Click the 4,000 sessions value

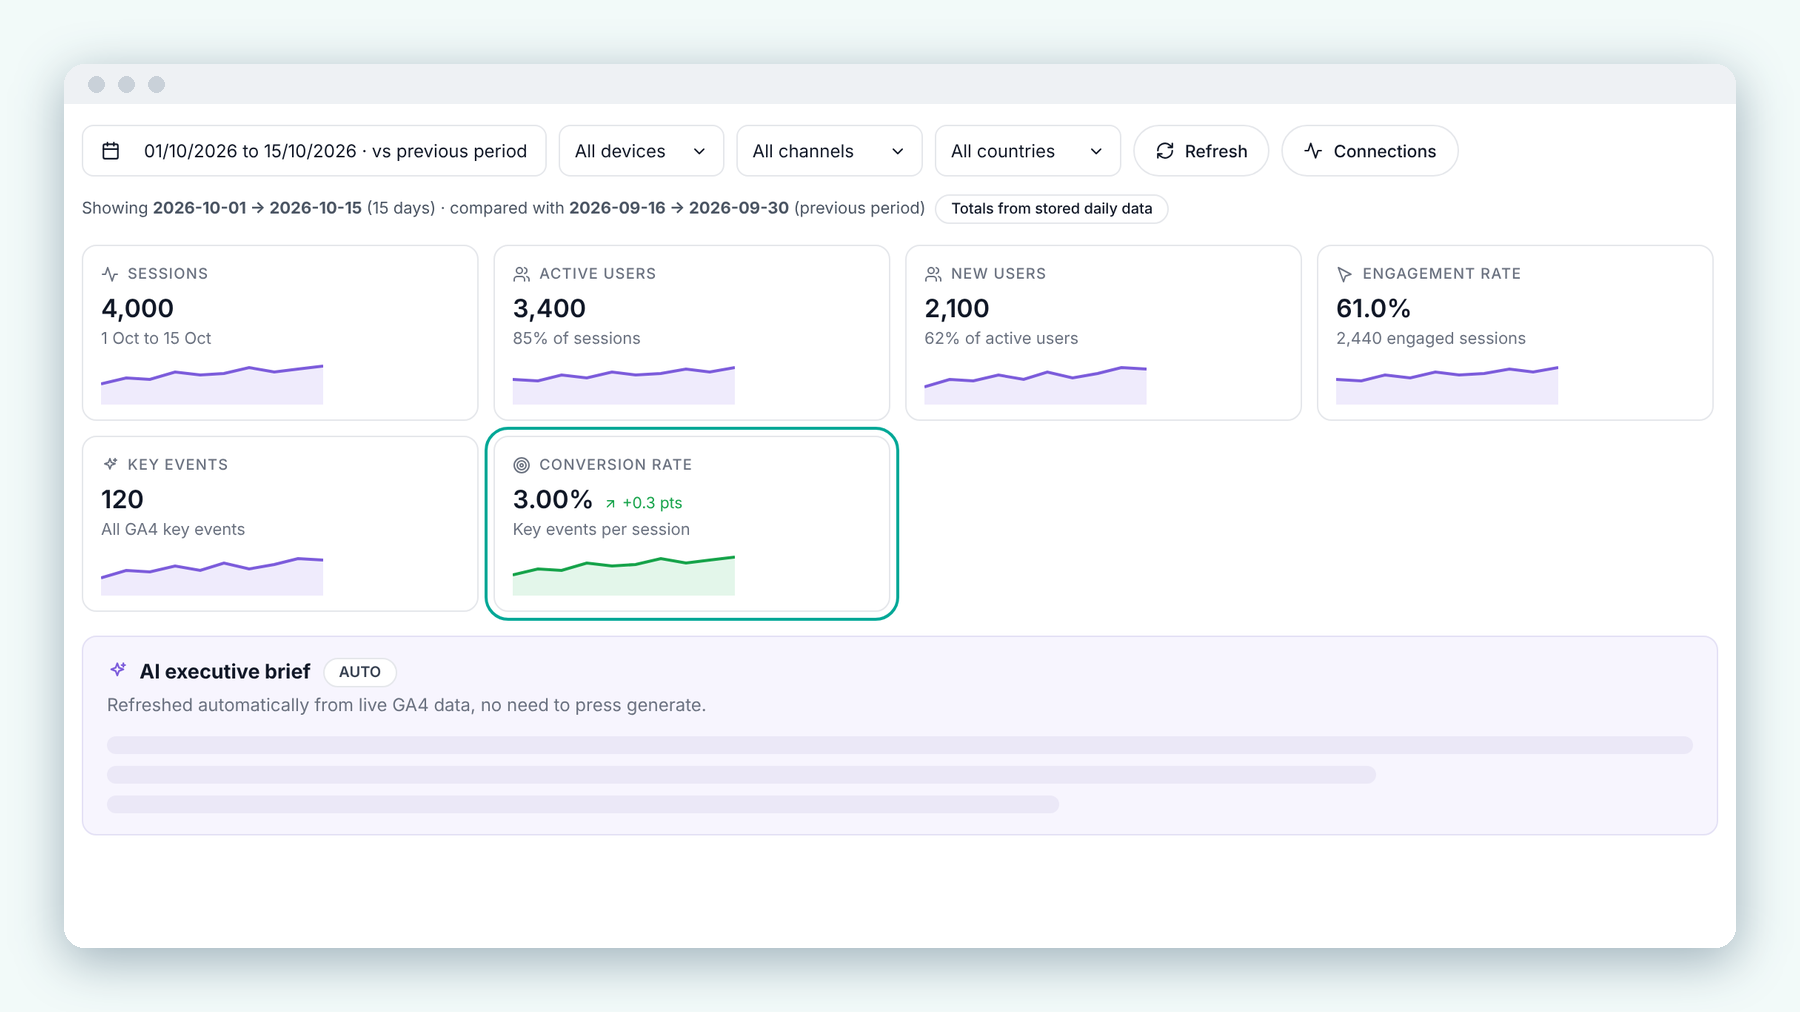(x=138, y=309)
